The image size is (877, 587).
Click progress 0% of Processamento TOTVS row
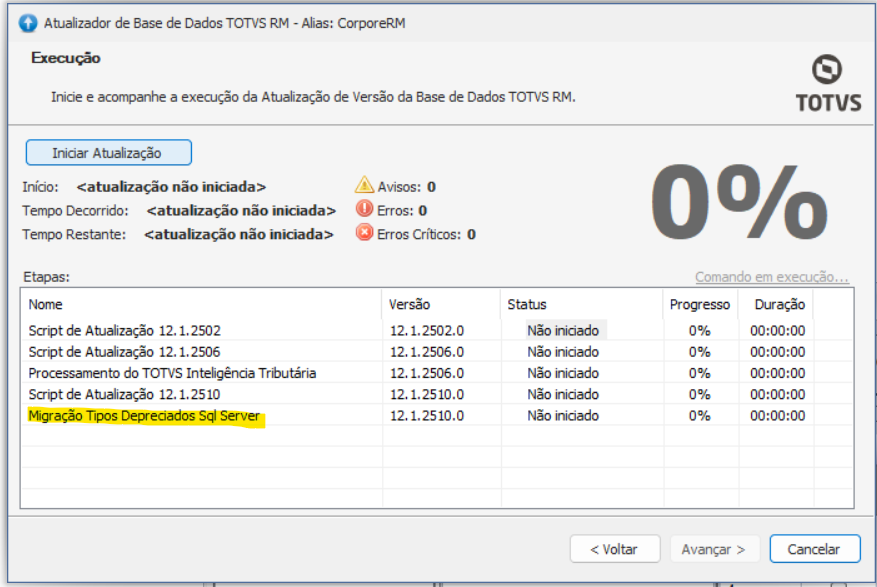[700, 373]
